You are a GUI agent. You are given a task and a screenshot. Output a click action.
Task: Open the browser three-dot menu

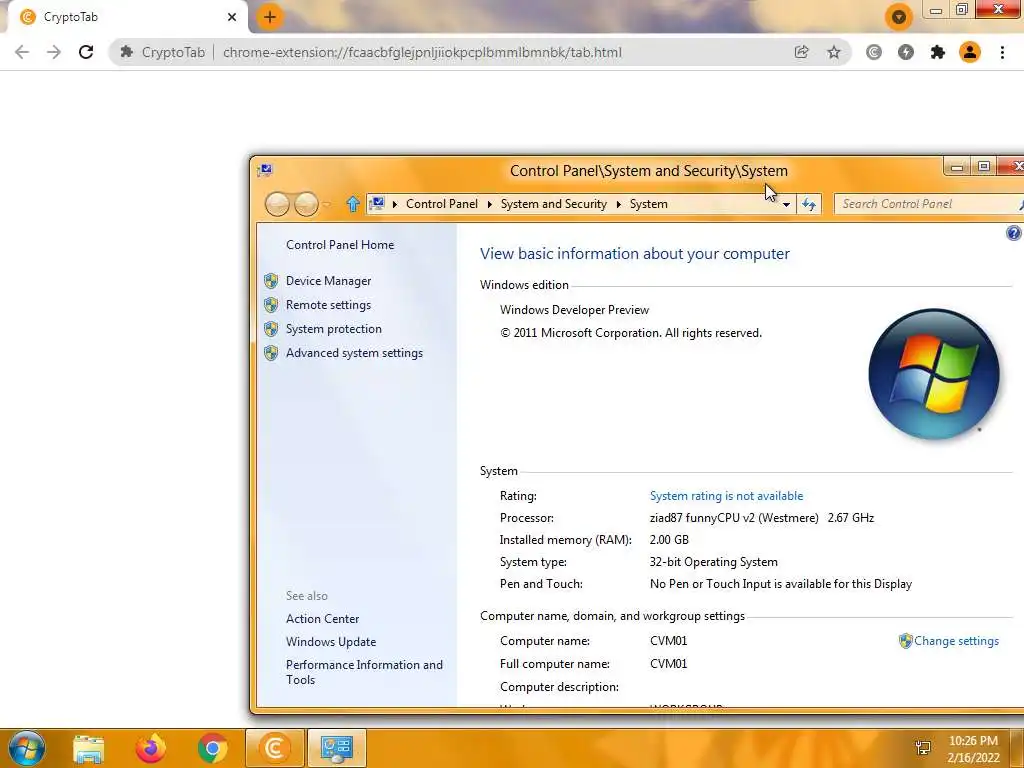click(x=1002, y=52)
